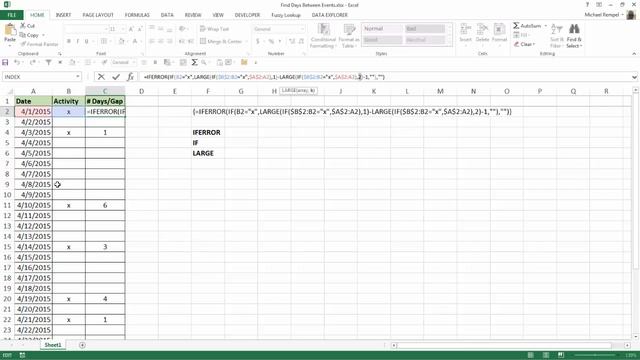Open the Name Box dropdown arrow
The width and height of the screenshot is (640, 360).
click(78, 77)
